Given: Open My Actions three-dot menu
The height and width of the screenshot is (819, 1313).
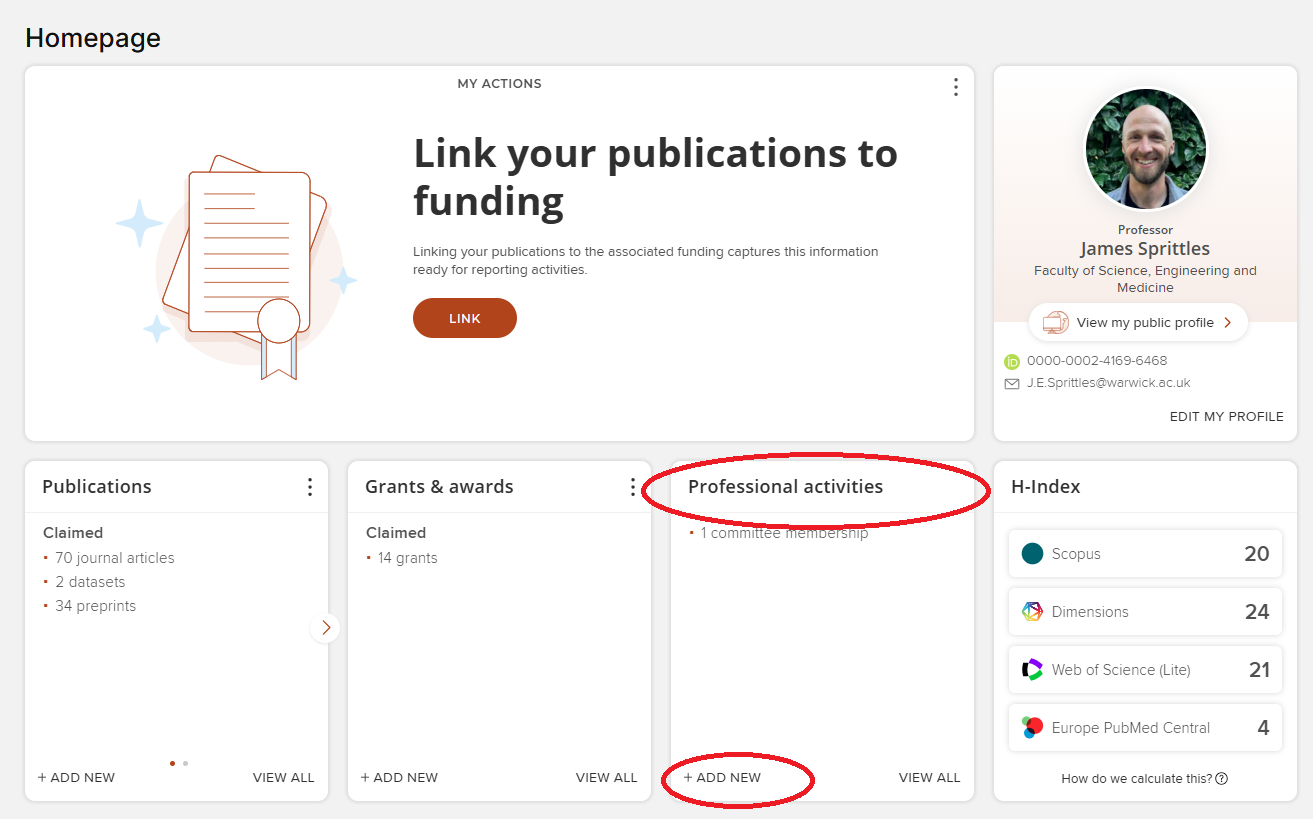Looking at the screenshot, I should tap(955, 87).
